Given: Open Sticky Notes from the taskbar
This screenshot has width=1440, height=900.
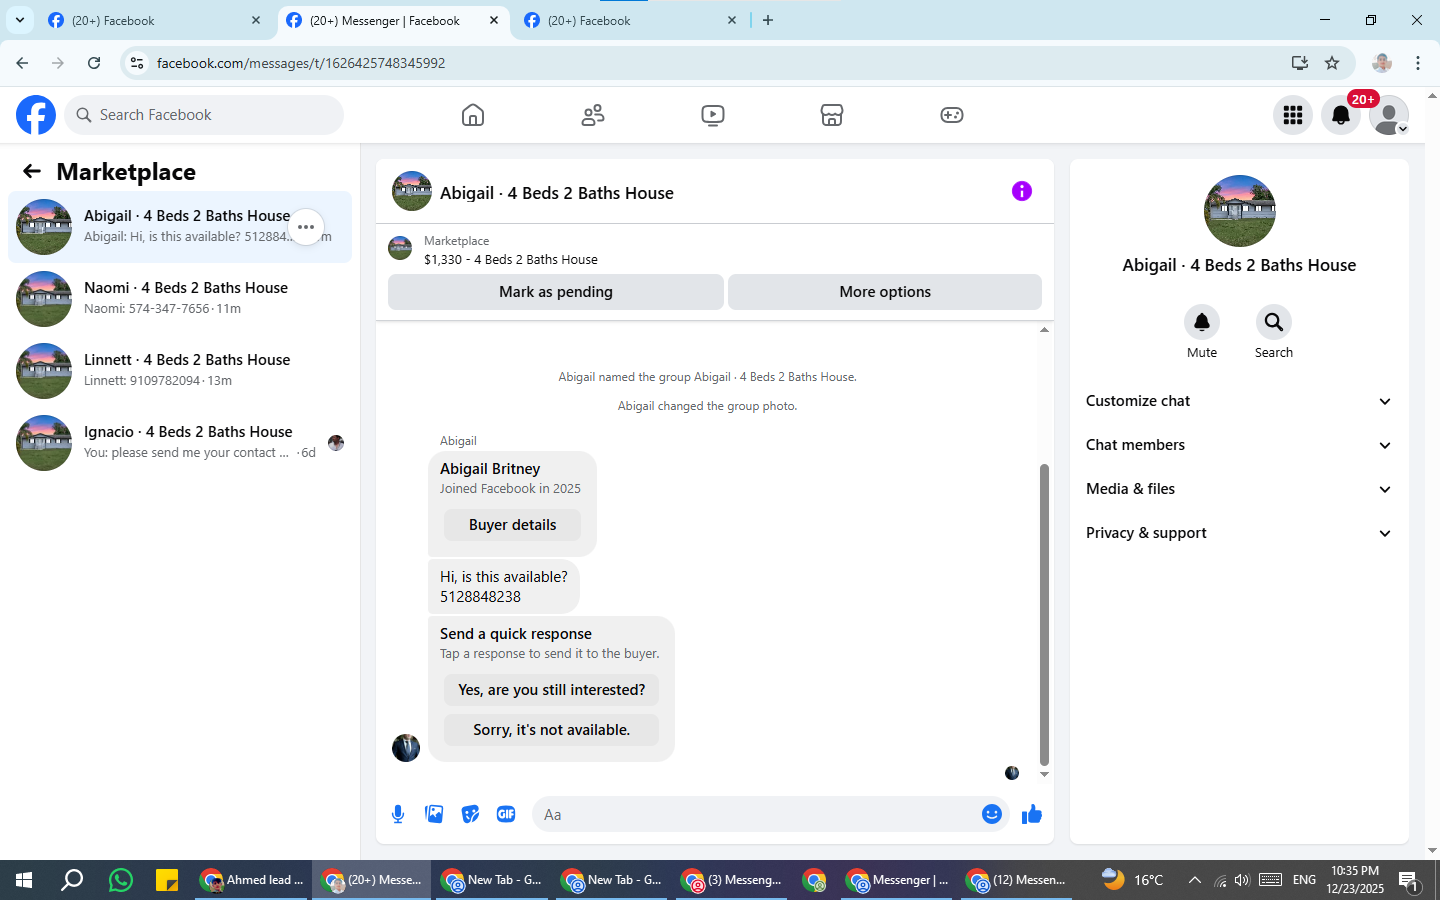Looking at the screenshot, I should 167,880.
